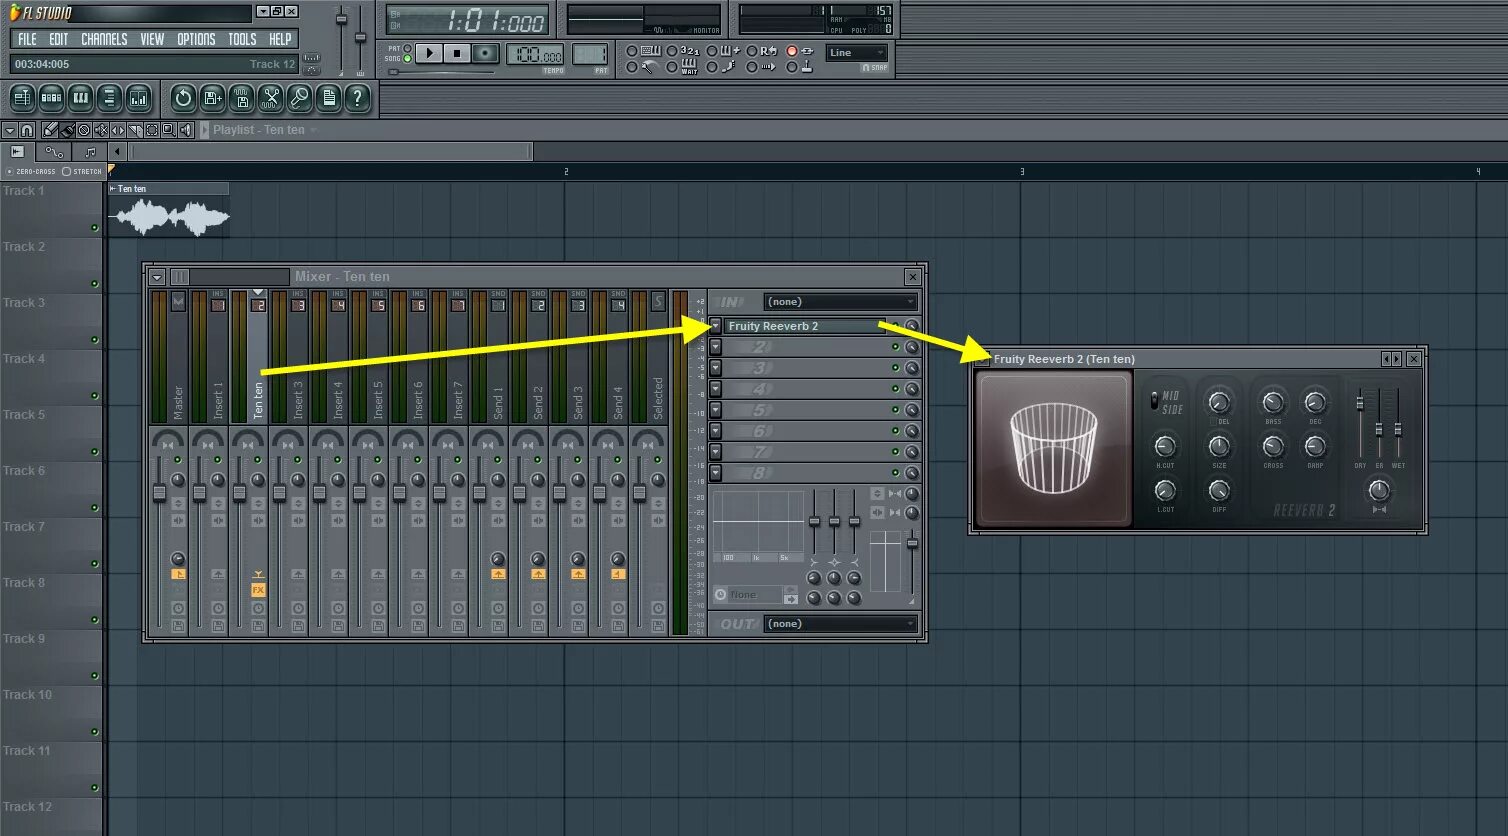Click the save new version icon
The height and width of the screenshot is (836, 1508).
(x=212, y=98)
